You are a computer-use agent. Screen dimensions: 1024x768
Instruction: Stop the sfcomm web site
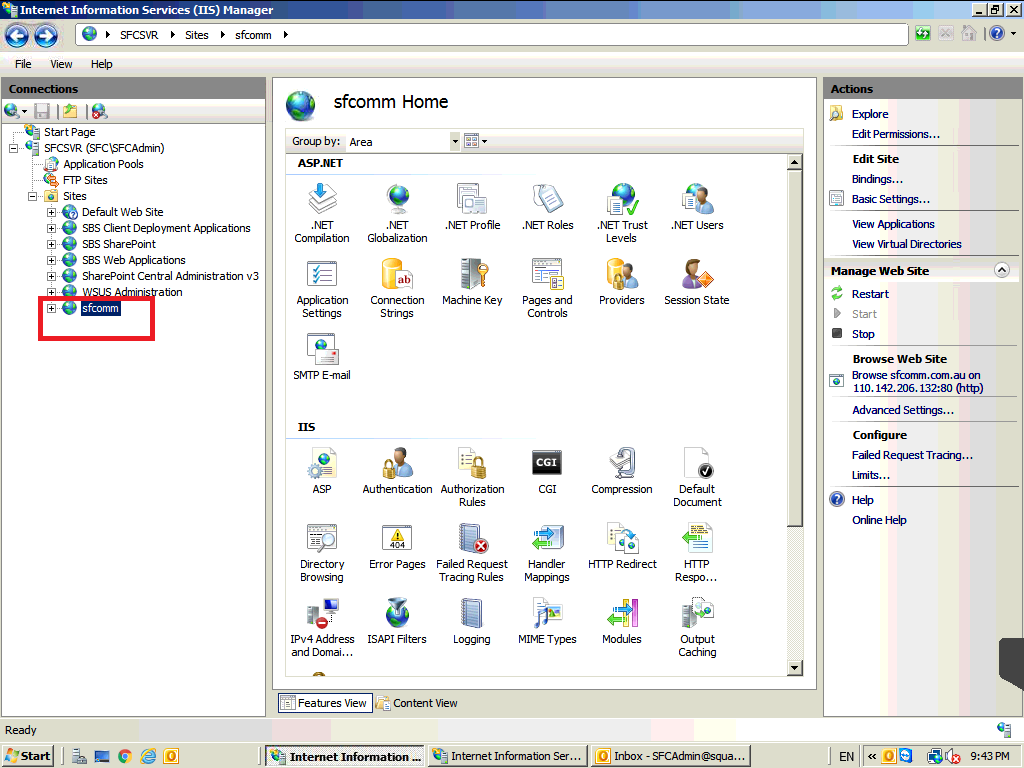pos(863,334)
